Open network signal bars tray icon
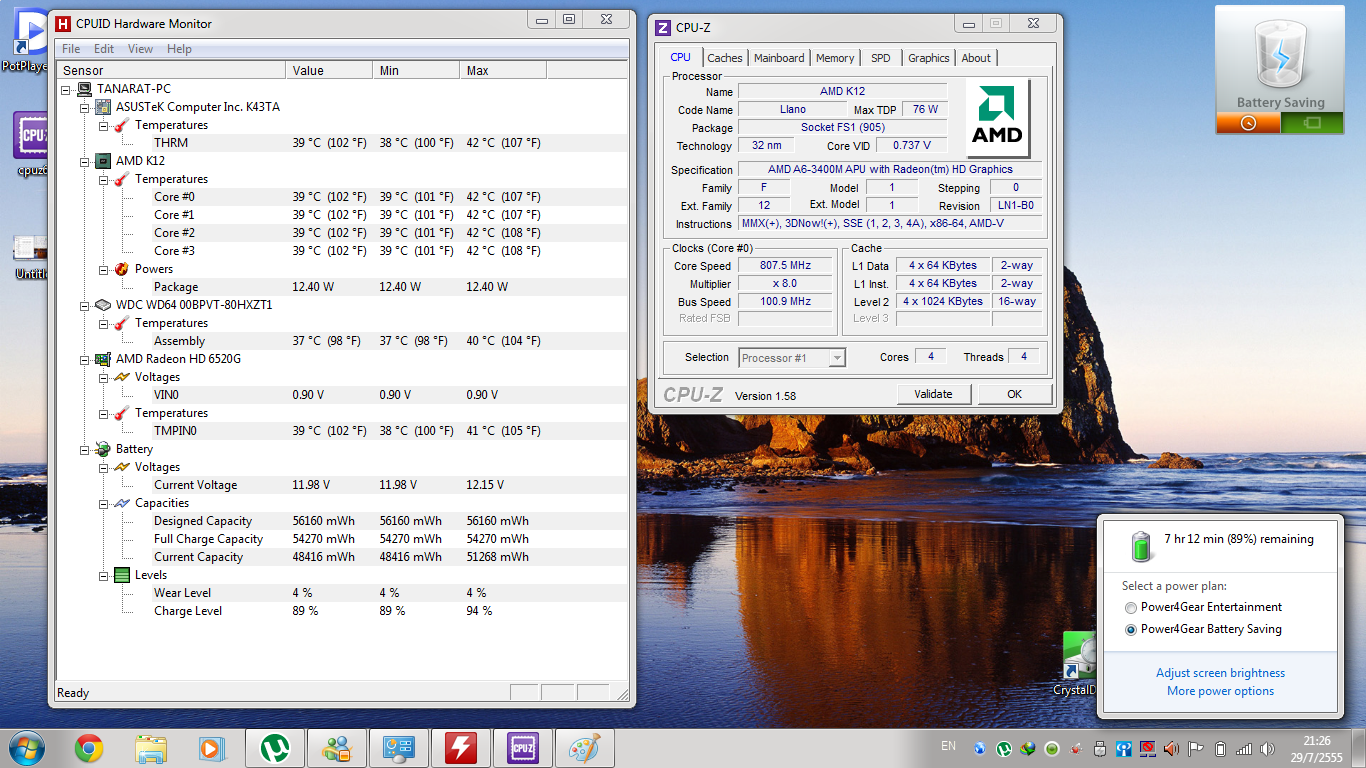The height and width of the screenshot is (768, 1366). [1244, 749]
